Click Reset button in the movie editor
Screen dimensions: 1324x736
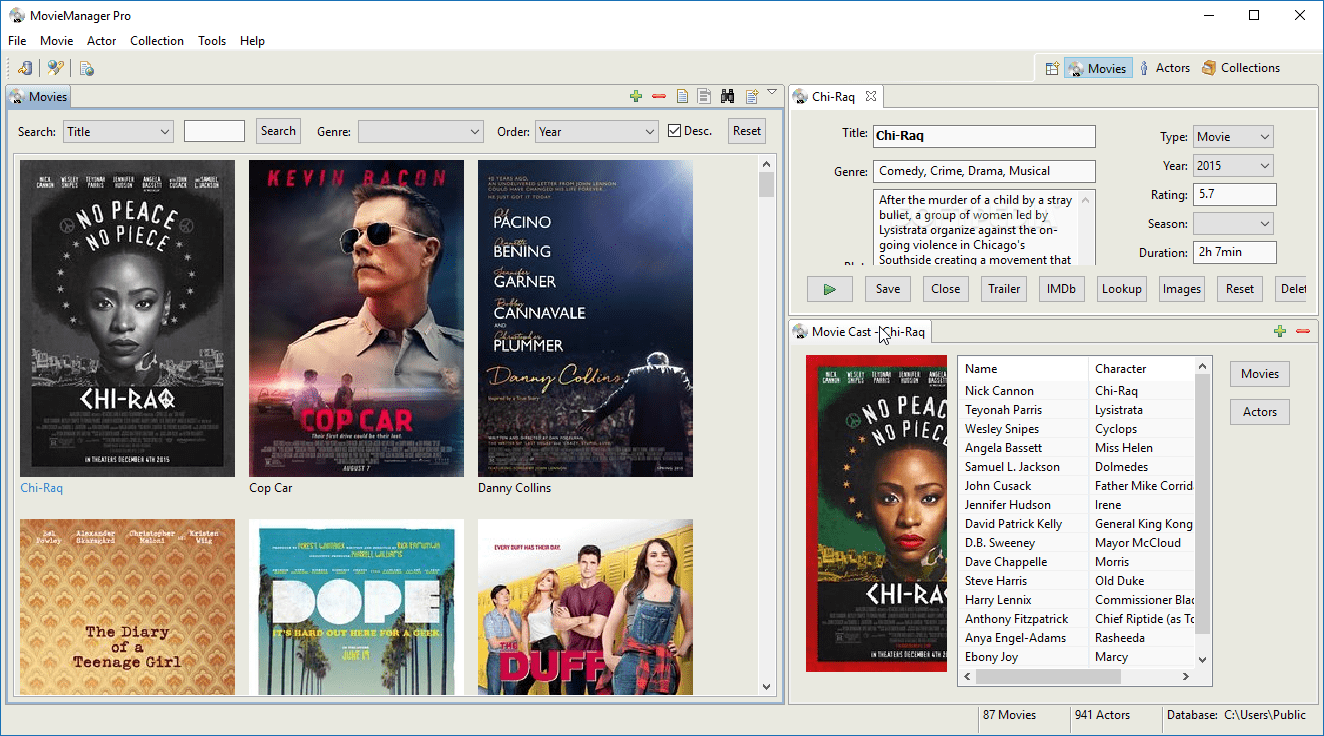pyautogui.click(x=1240, y=289)
